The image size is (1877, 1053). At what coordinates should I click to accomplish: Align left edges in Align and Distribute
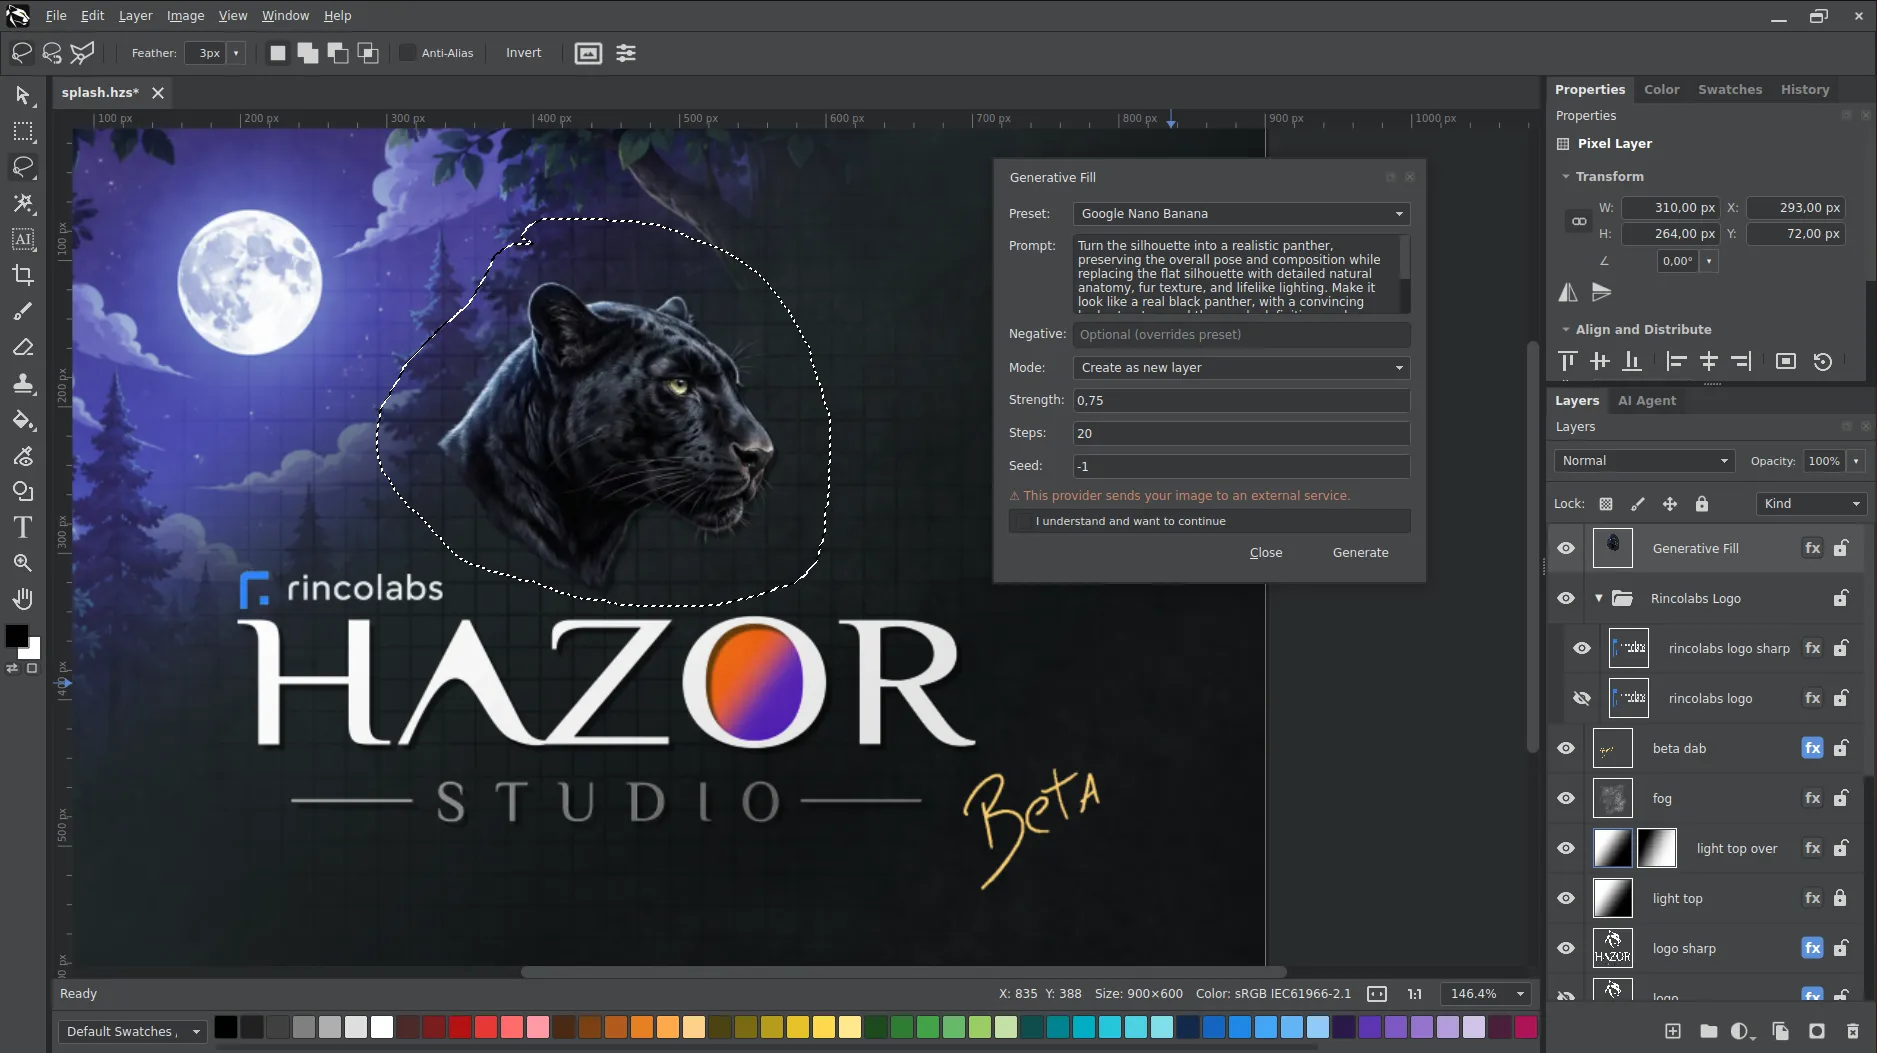click(1677, 361)
